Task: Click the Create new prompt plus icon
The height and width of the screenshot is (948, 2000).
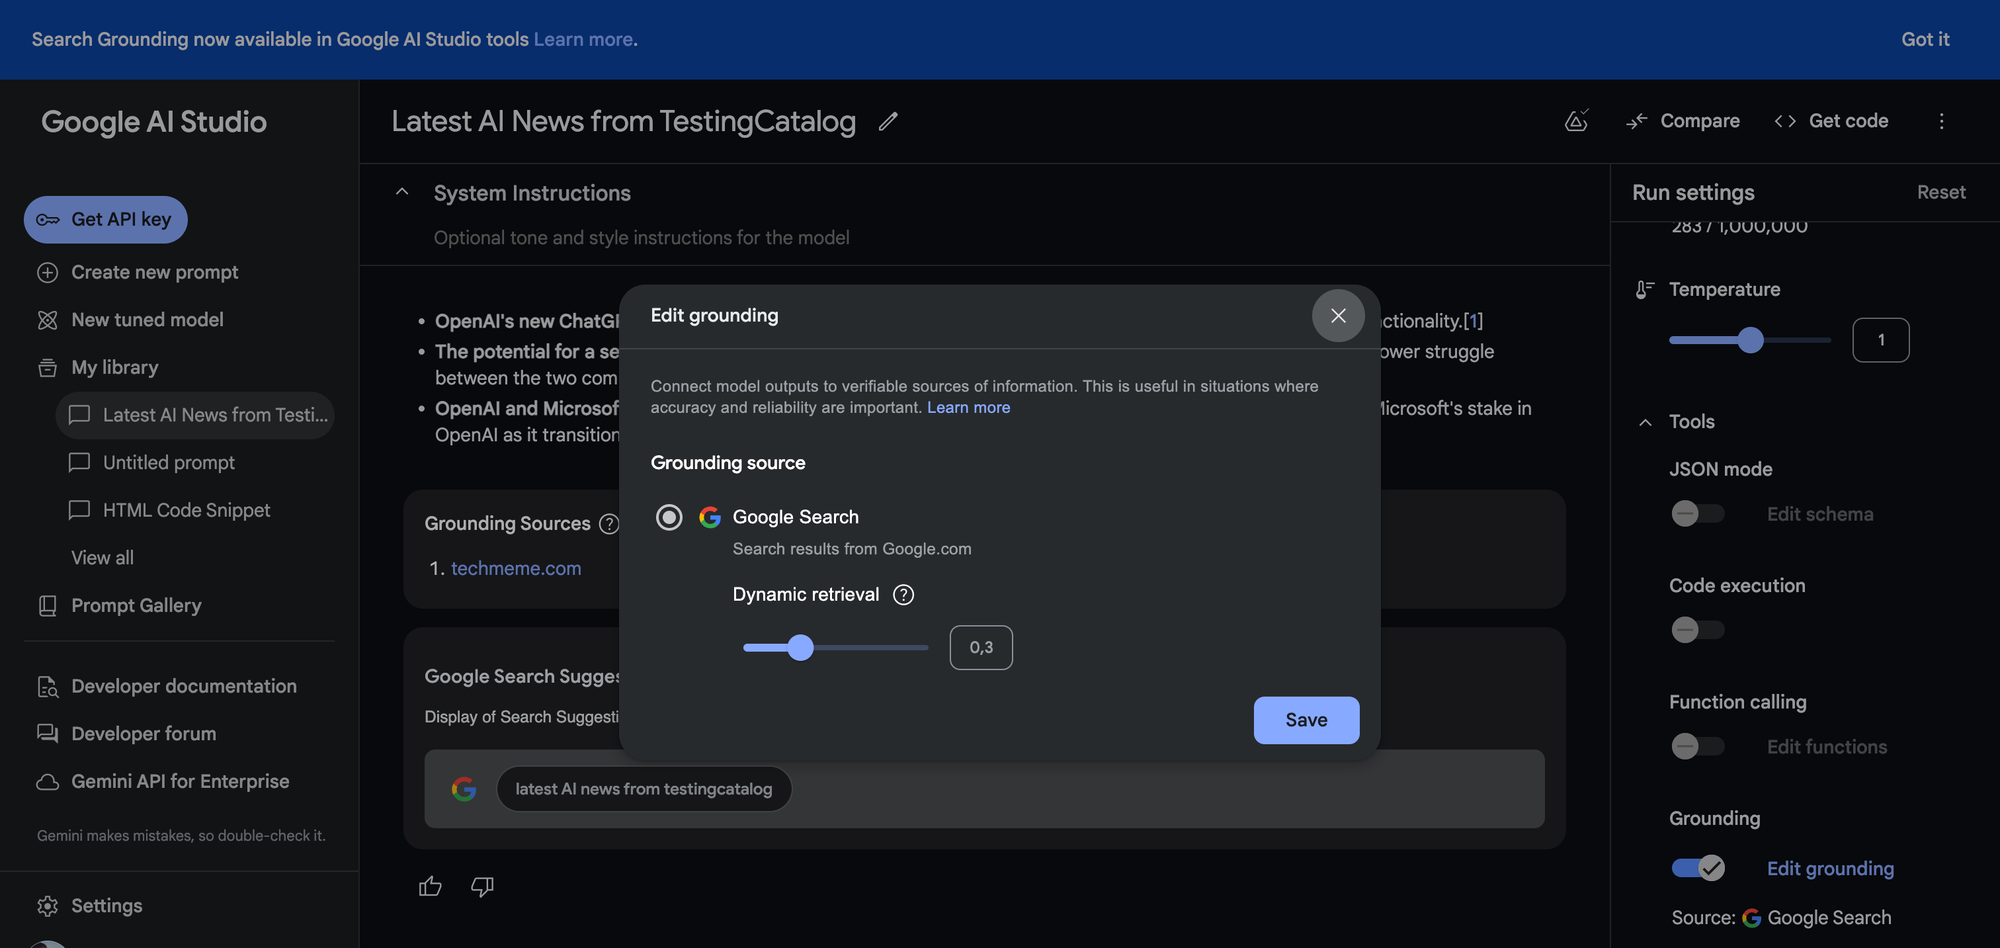Action: pyautogui.click(x=48, y=273)
